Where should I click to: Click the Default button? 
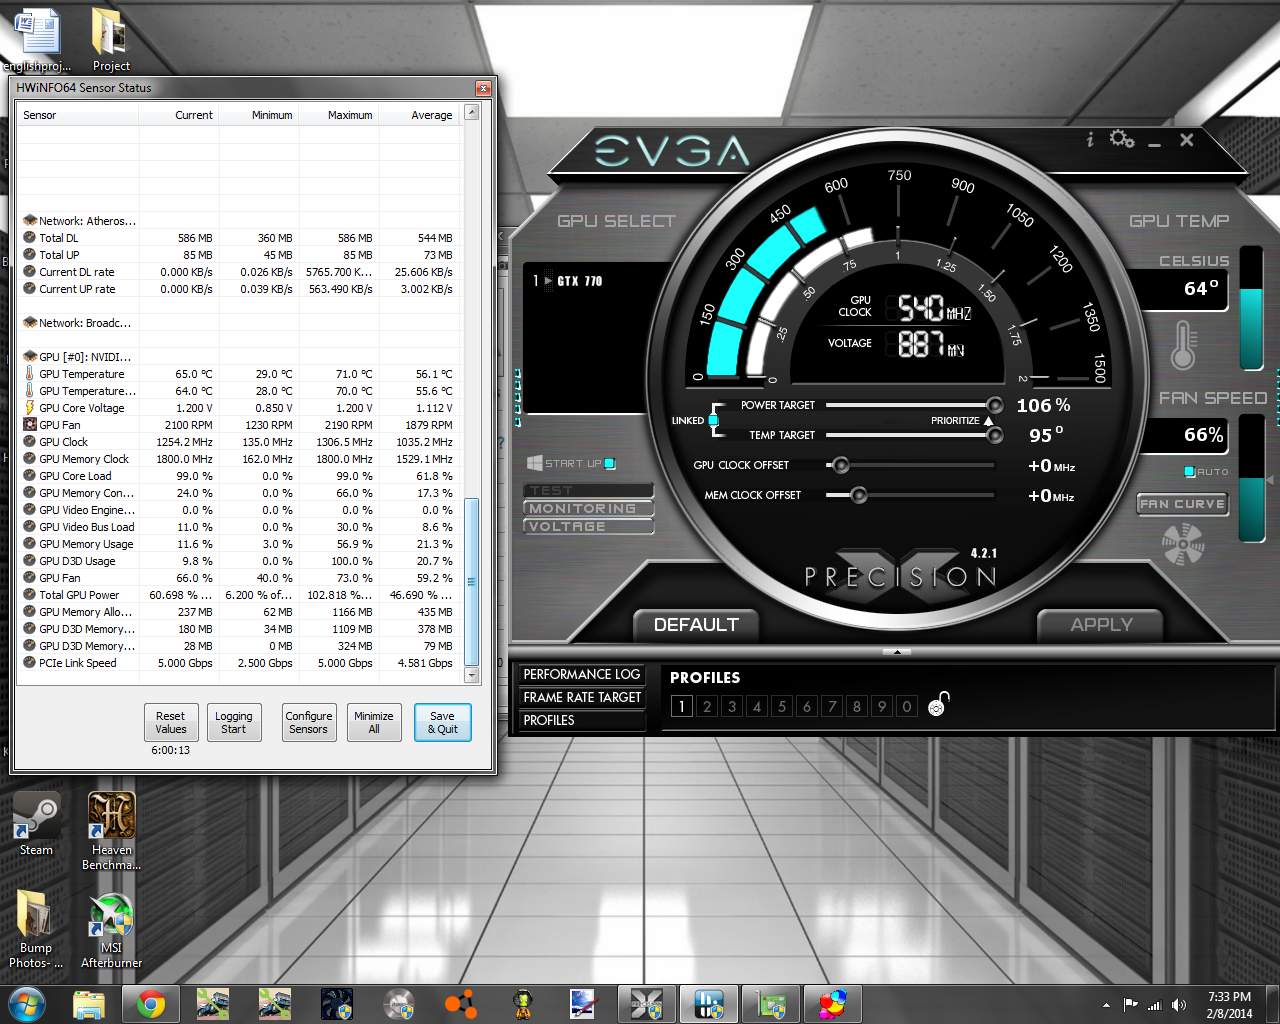point(696,625)
